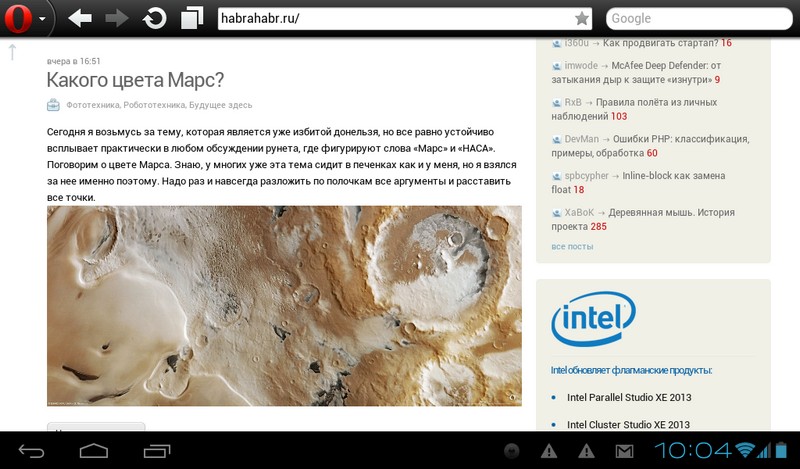This screenshot has width=800, height=469.
Task: Click user icon beside XaBoK
Action: pyautogui.click(x=557, y=213)
